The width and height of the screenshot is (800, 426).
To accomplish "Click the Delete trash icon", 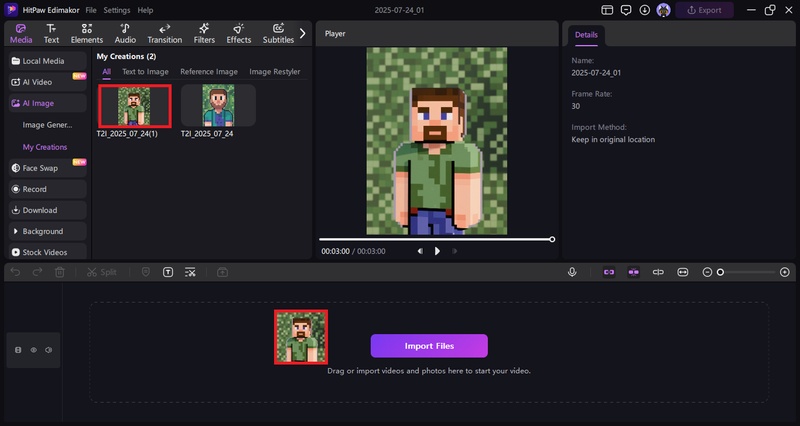I will 60,272.
